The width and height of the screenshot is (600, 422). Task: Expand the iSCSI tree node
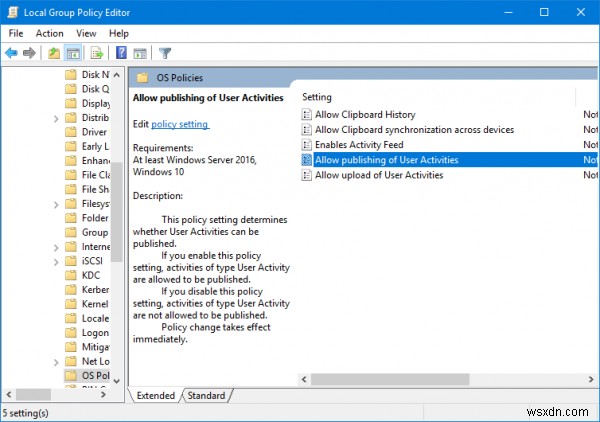[x=56, y=262]
